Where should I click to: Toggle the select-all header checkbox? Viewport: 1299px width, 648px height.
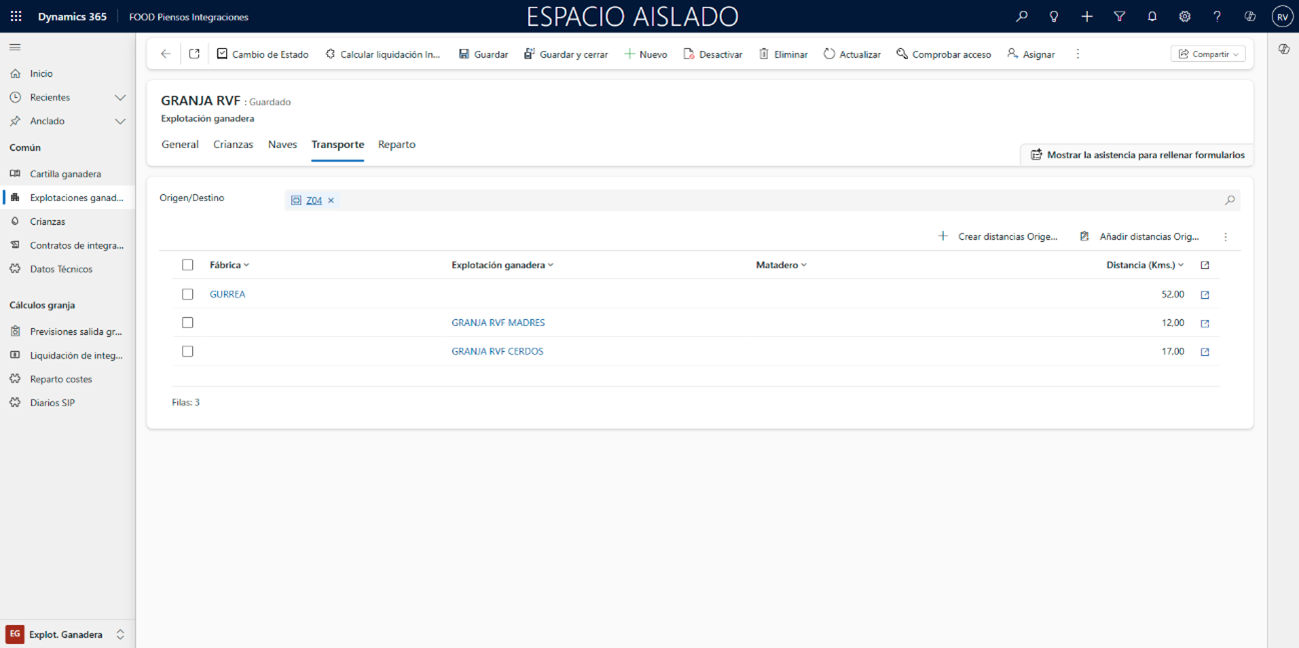pyautogui.click(x=187, y=265)
